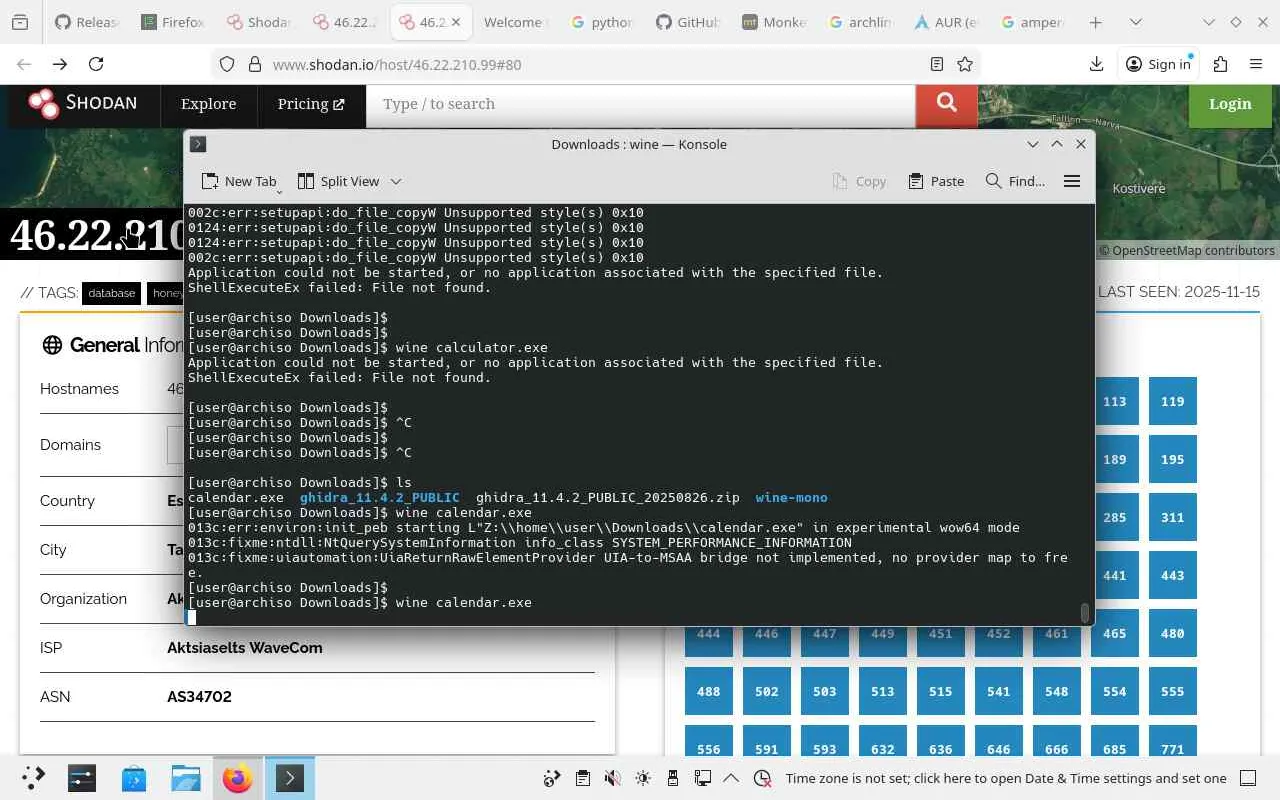This screenshot has height=800, width=1280.
Task: Open port 113 tile
Action: coord(1114,401)
